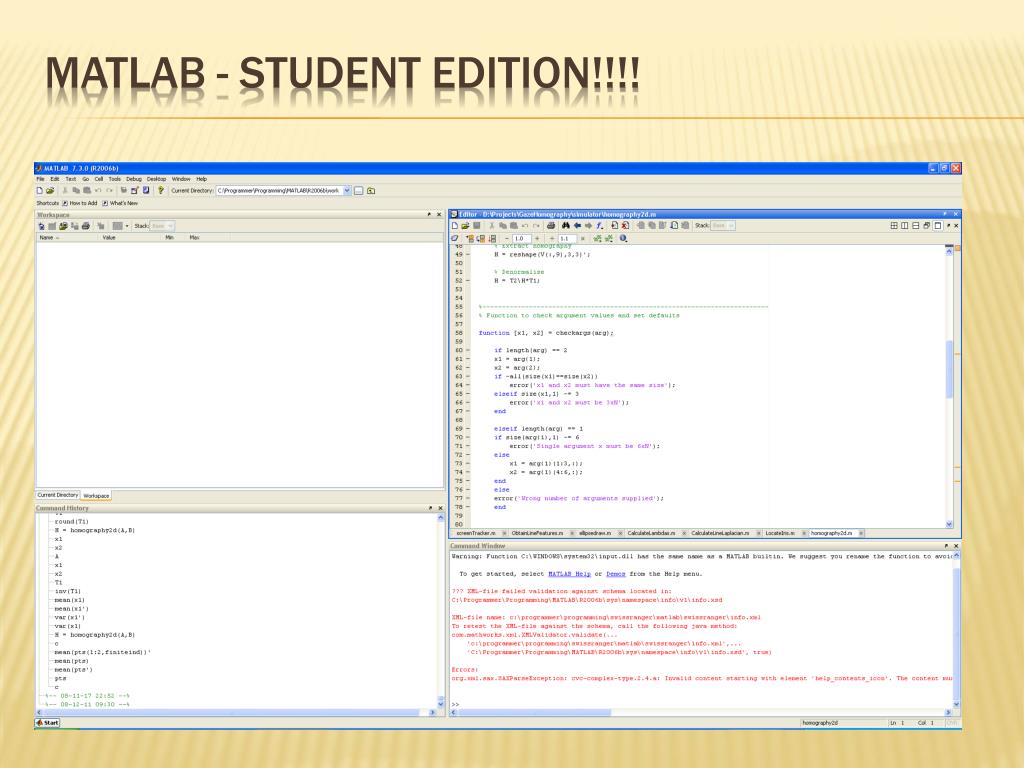Browse for folder next to Current Directory
The image size is (1024, 768).
pyautogui.click(x=359, y=191)
